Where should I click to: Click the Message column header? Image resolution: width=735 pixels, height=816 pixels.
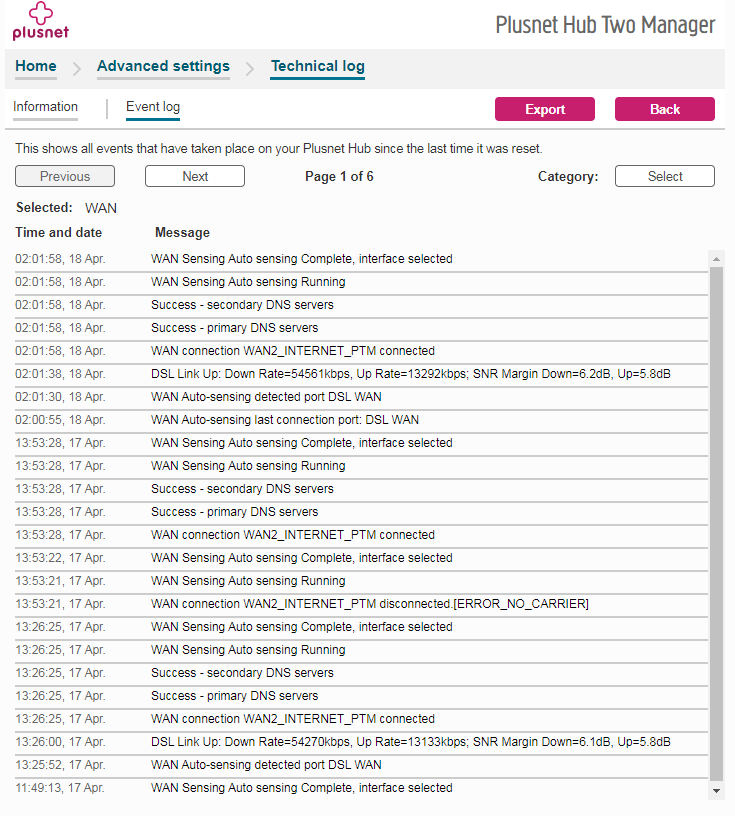tap(182, 233)
